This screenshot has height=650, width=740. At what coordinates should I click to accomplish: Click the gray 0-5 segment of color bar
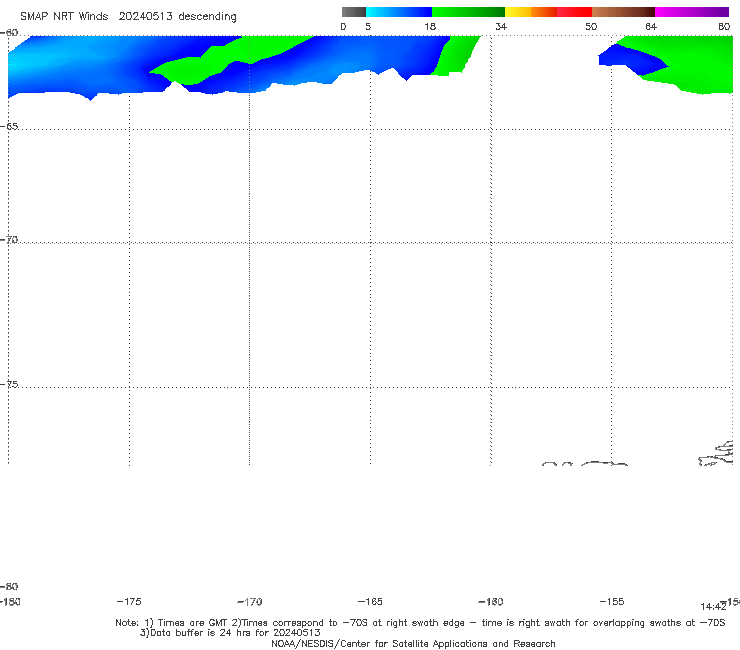coord(354,12)
